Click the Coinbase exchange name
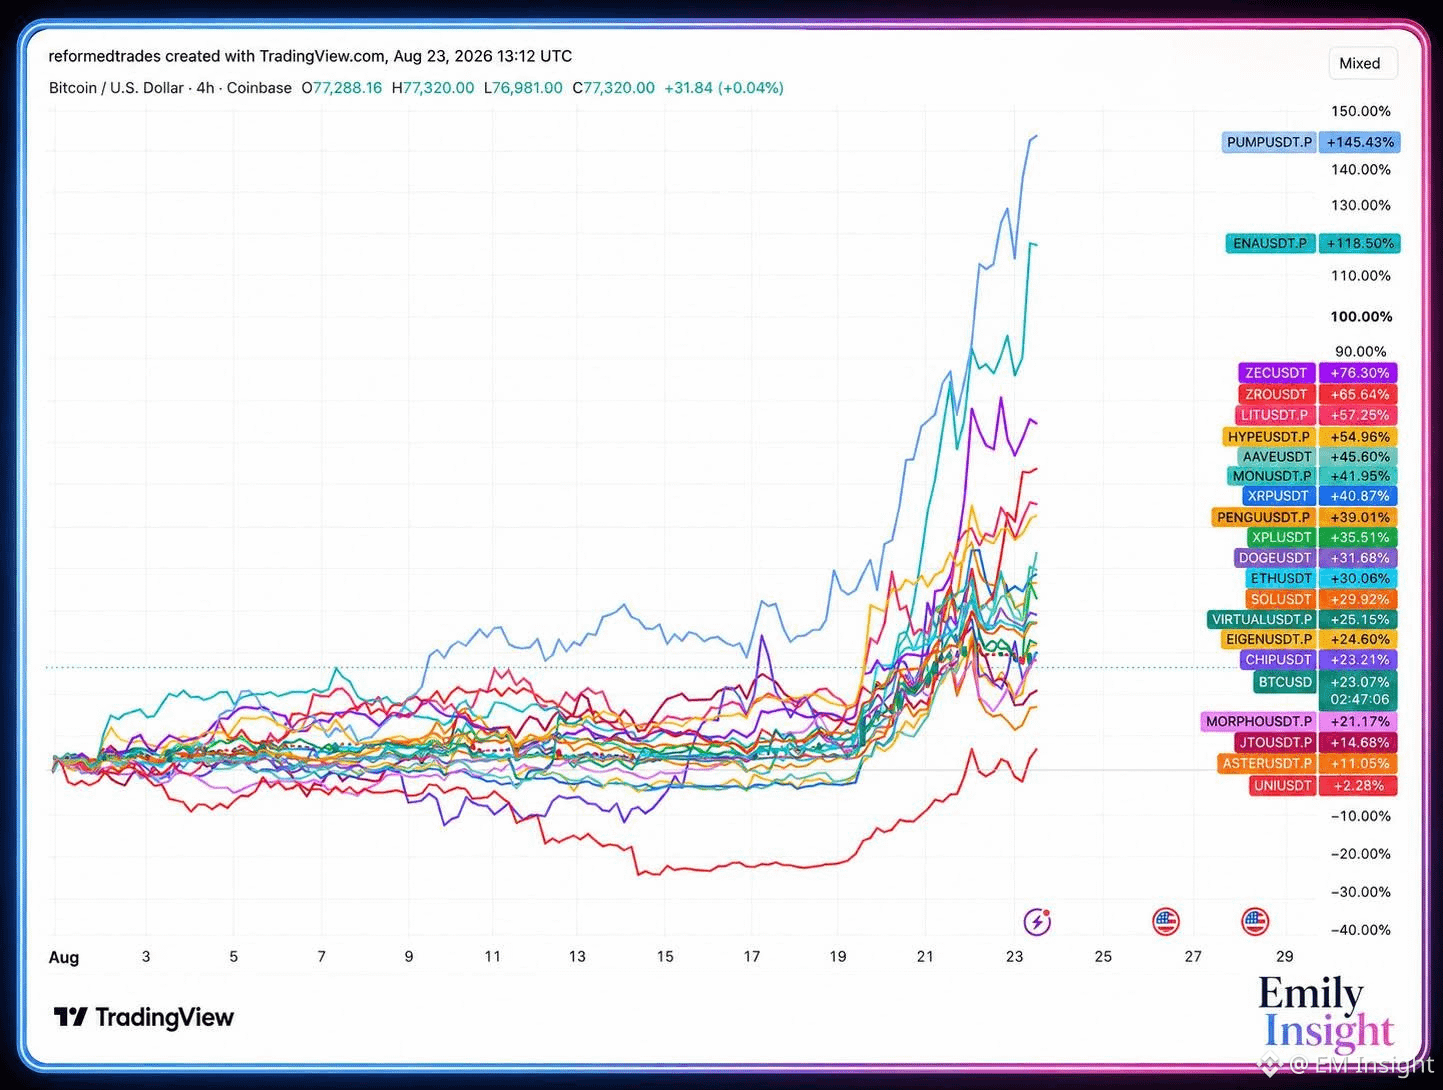Viewport: 1443px width, 1090px height. click(x=259, y=88)
